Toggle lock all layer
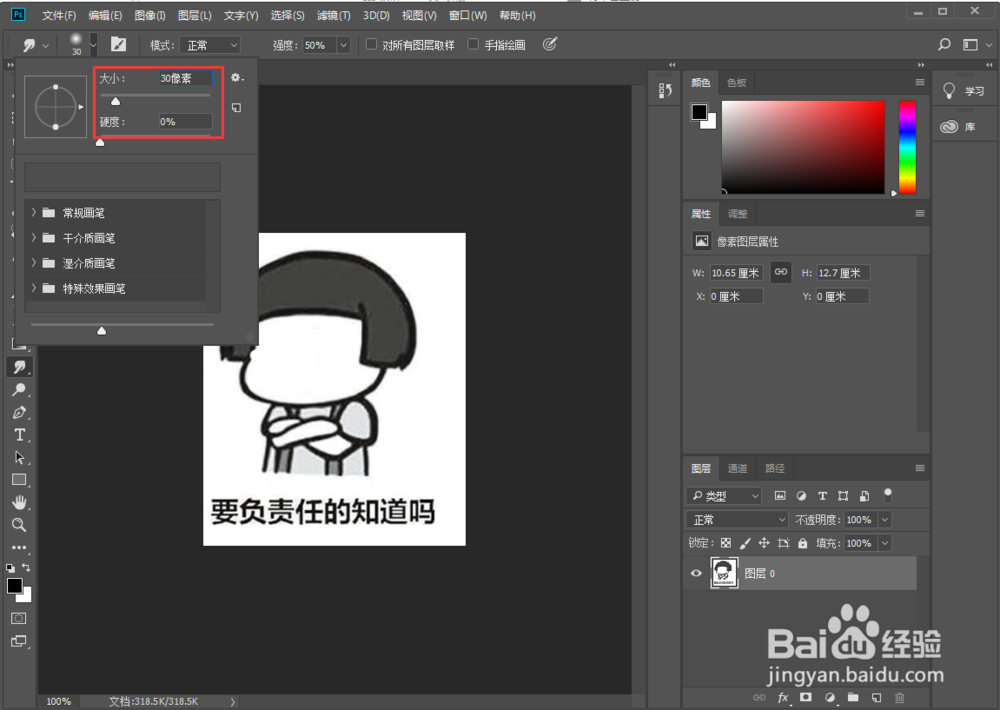The height and width of the screenshot is (710, 1000). (802, 543)
